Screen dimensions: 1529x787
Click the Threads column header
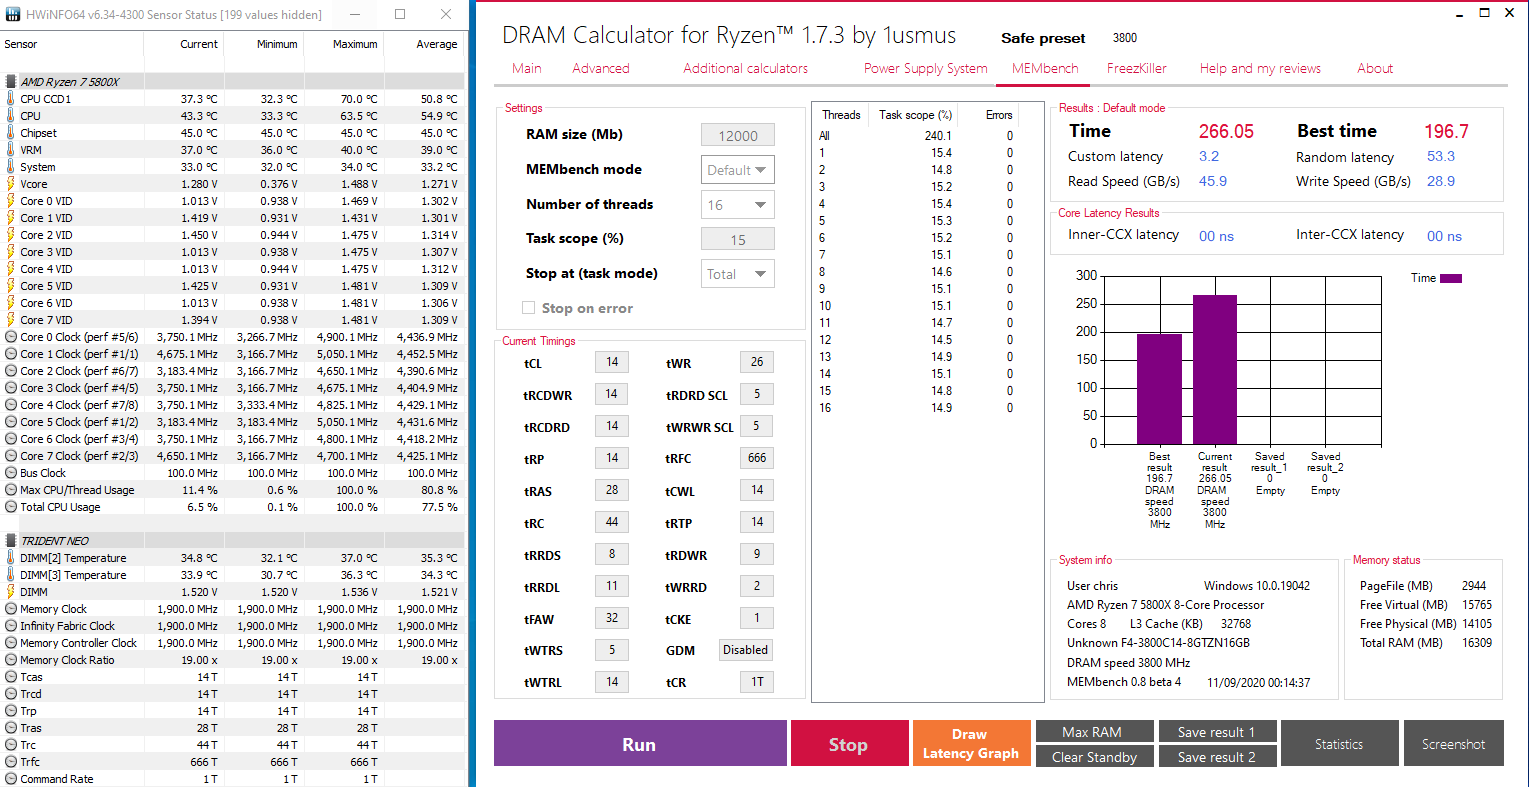(841, 115)
